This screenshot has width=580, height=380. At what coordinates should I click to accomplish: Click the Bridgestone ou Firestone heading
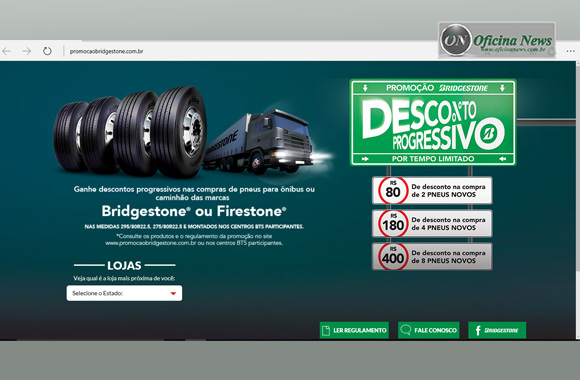194,211
